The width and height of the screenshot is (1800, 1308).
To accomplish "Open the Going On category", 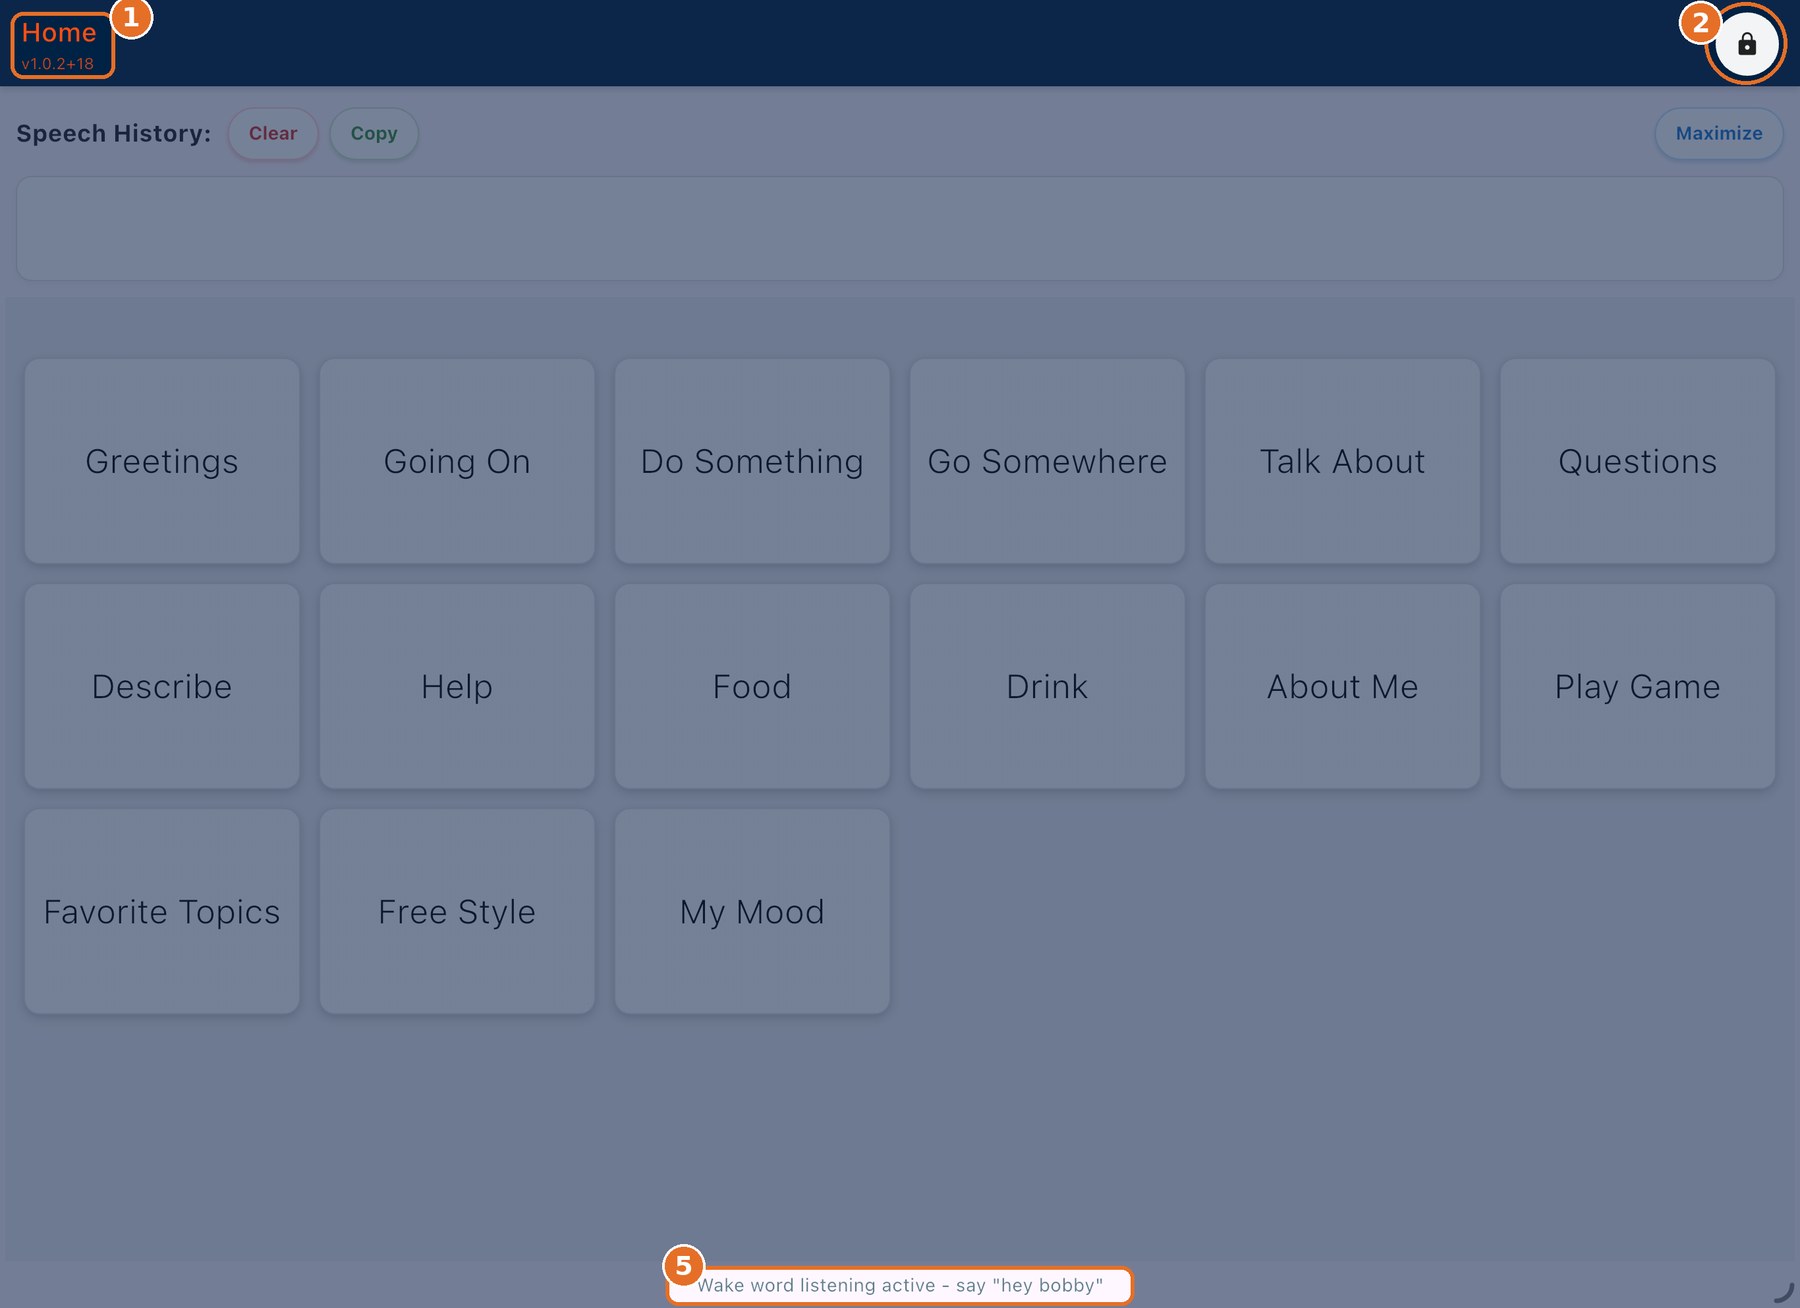I will (x=457, y=461).
